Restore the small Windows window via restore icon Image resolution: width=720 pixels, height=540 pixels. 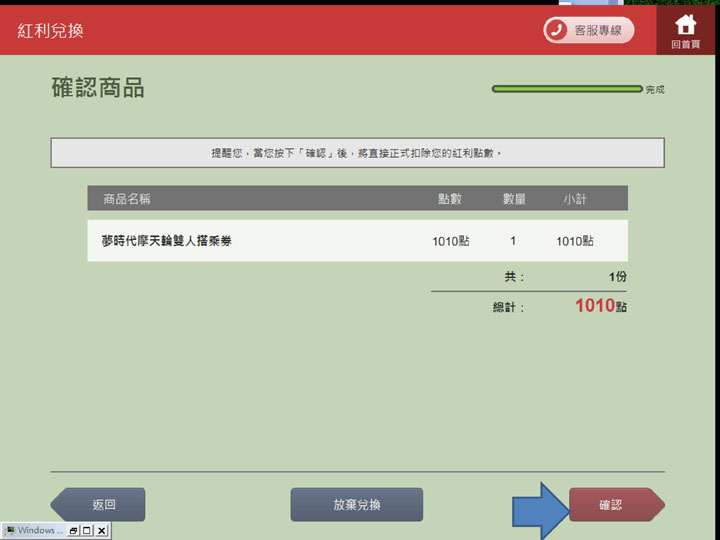point(73,530)
